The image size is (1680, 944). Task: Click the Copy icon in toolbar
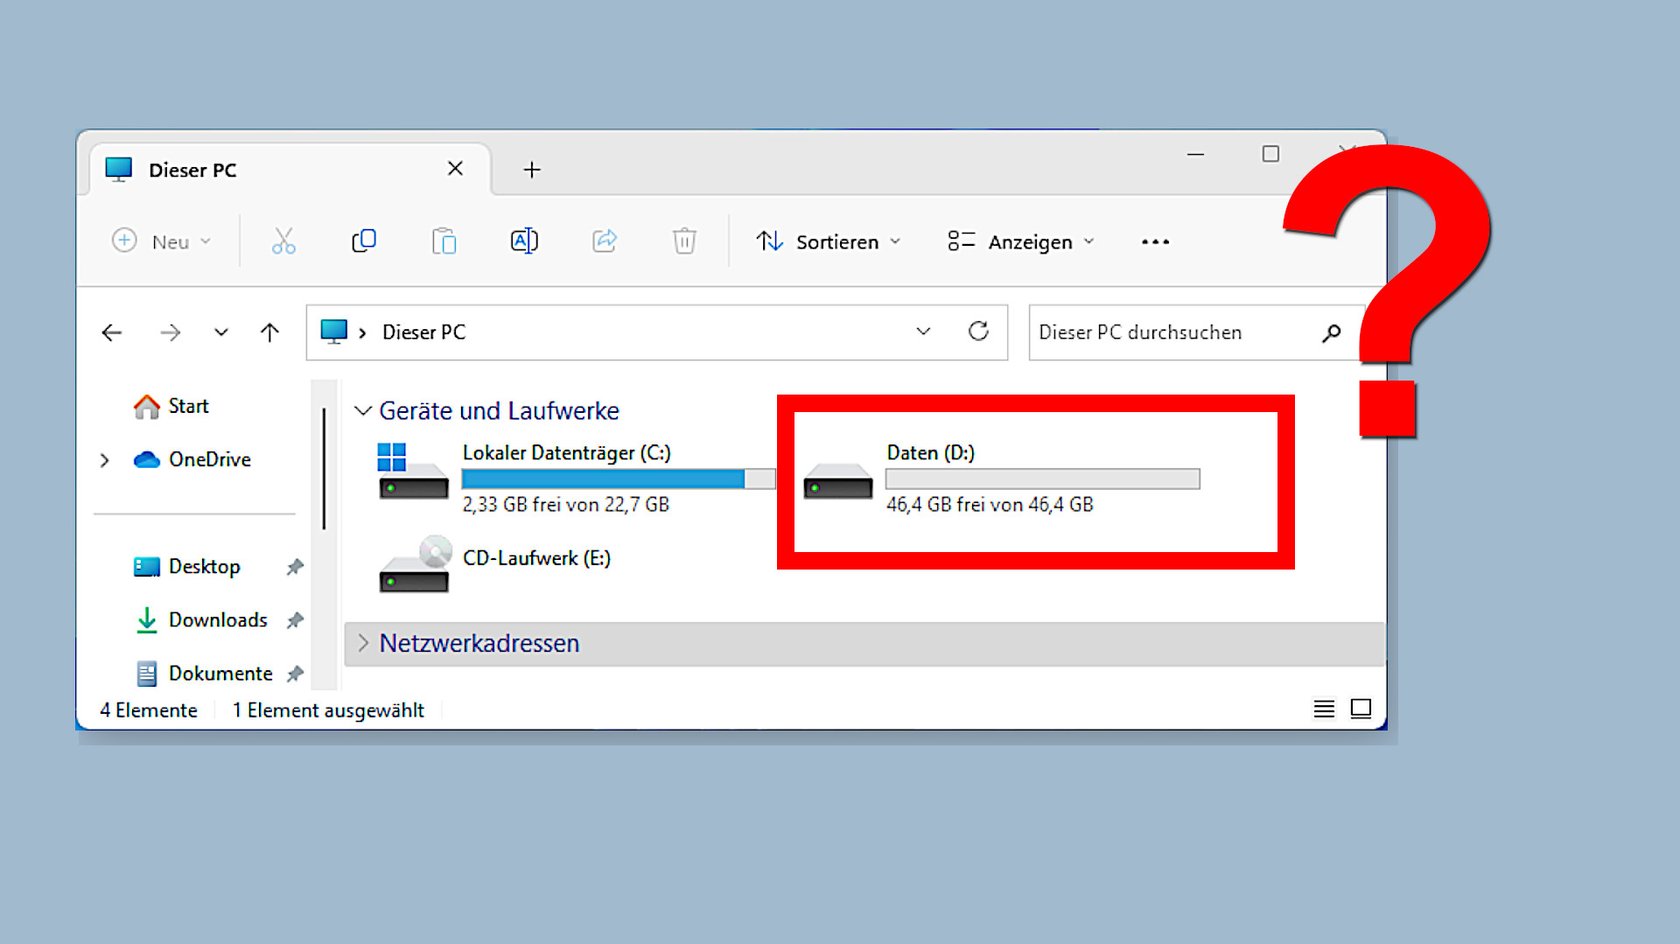click(364, 241)
